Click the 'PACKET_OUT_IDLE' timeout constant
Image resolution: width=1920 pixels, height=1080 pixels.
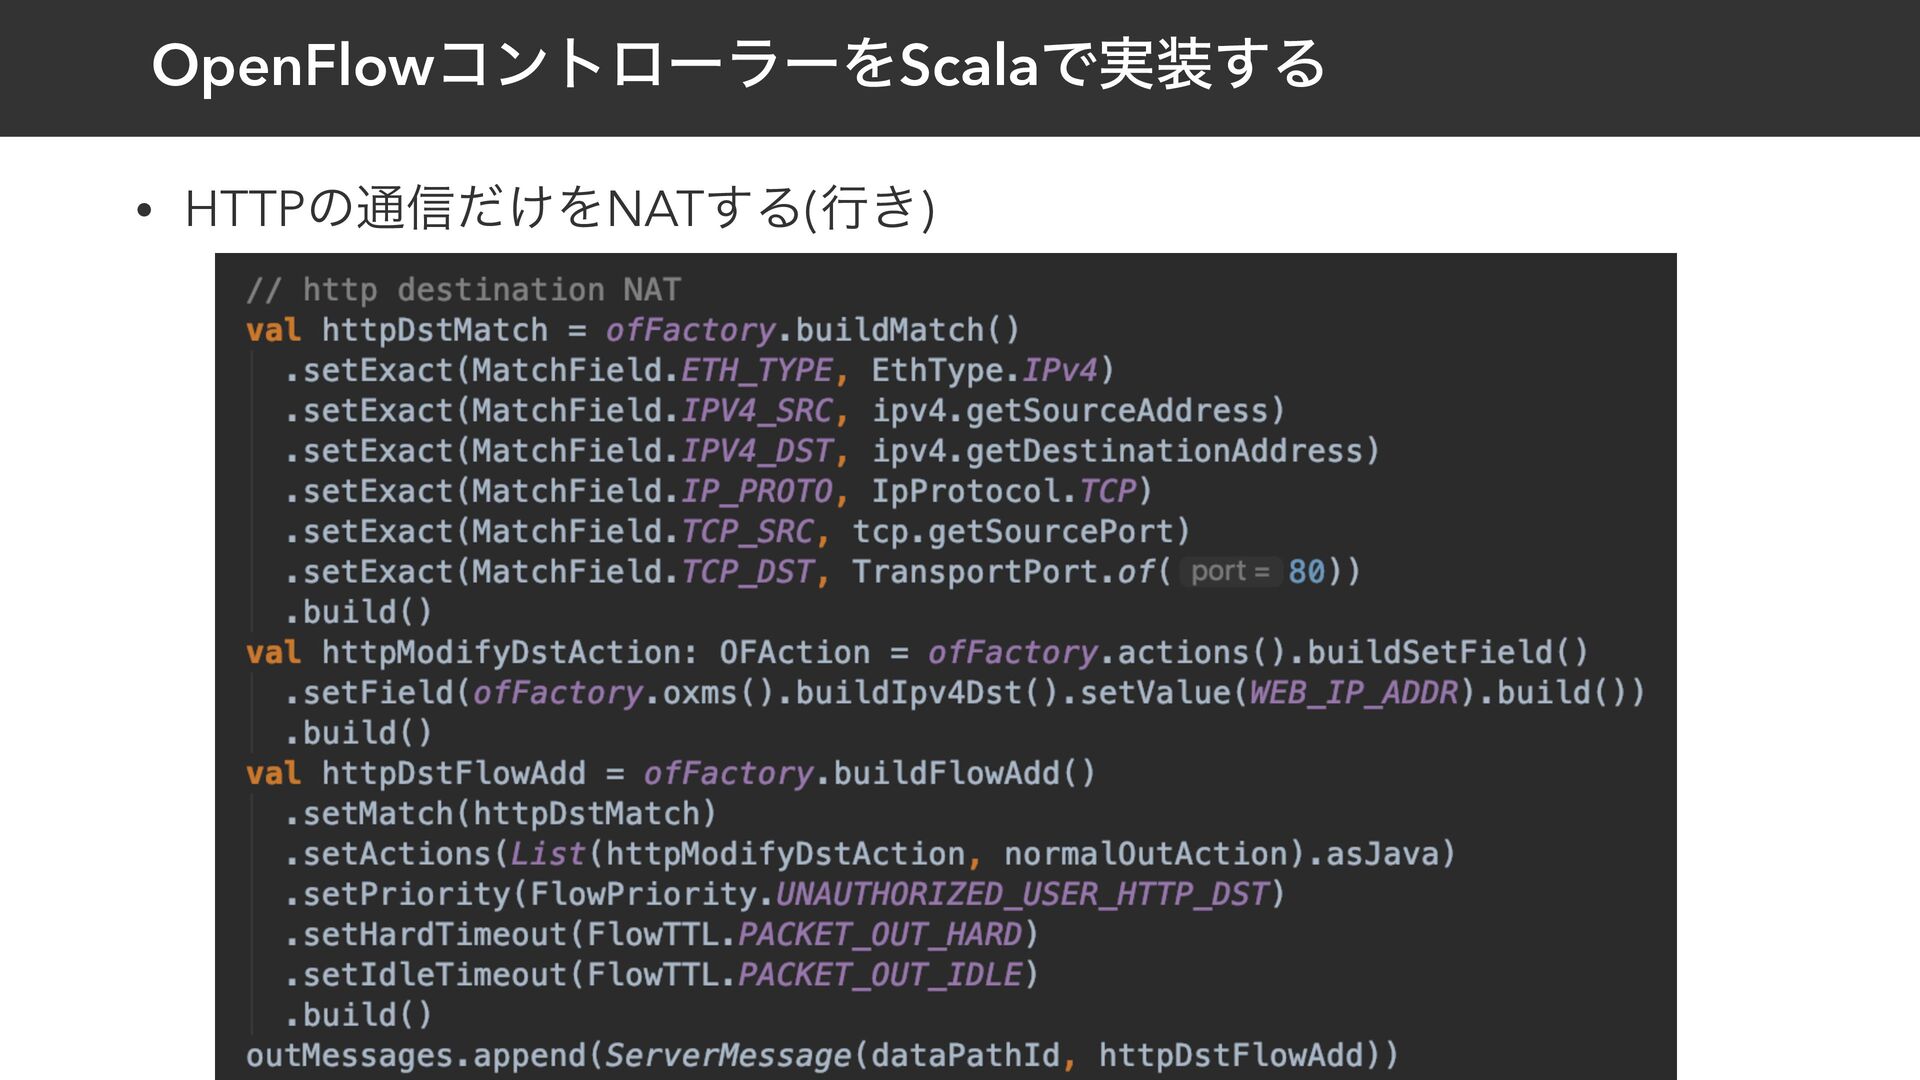(x=879, y=975)
